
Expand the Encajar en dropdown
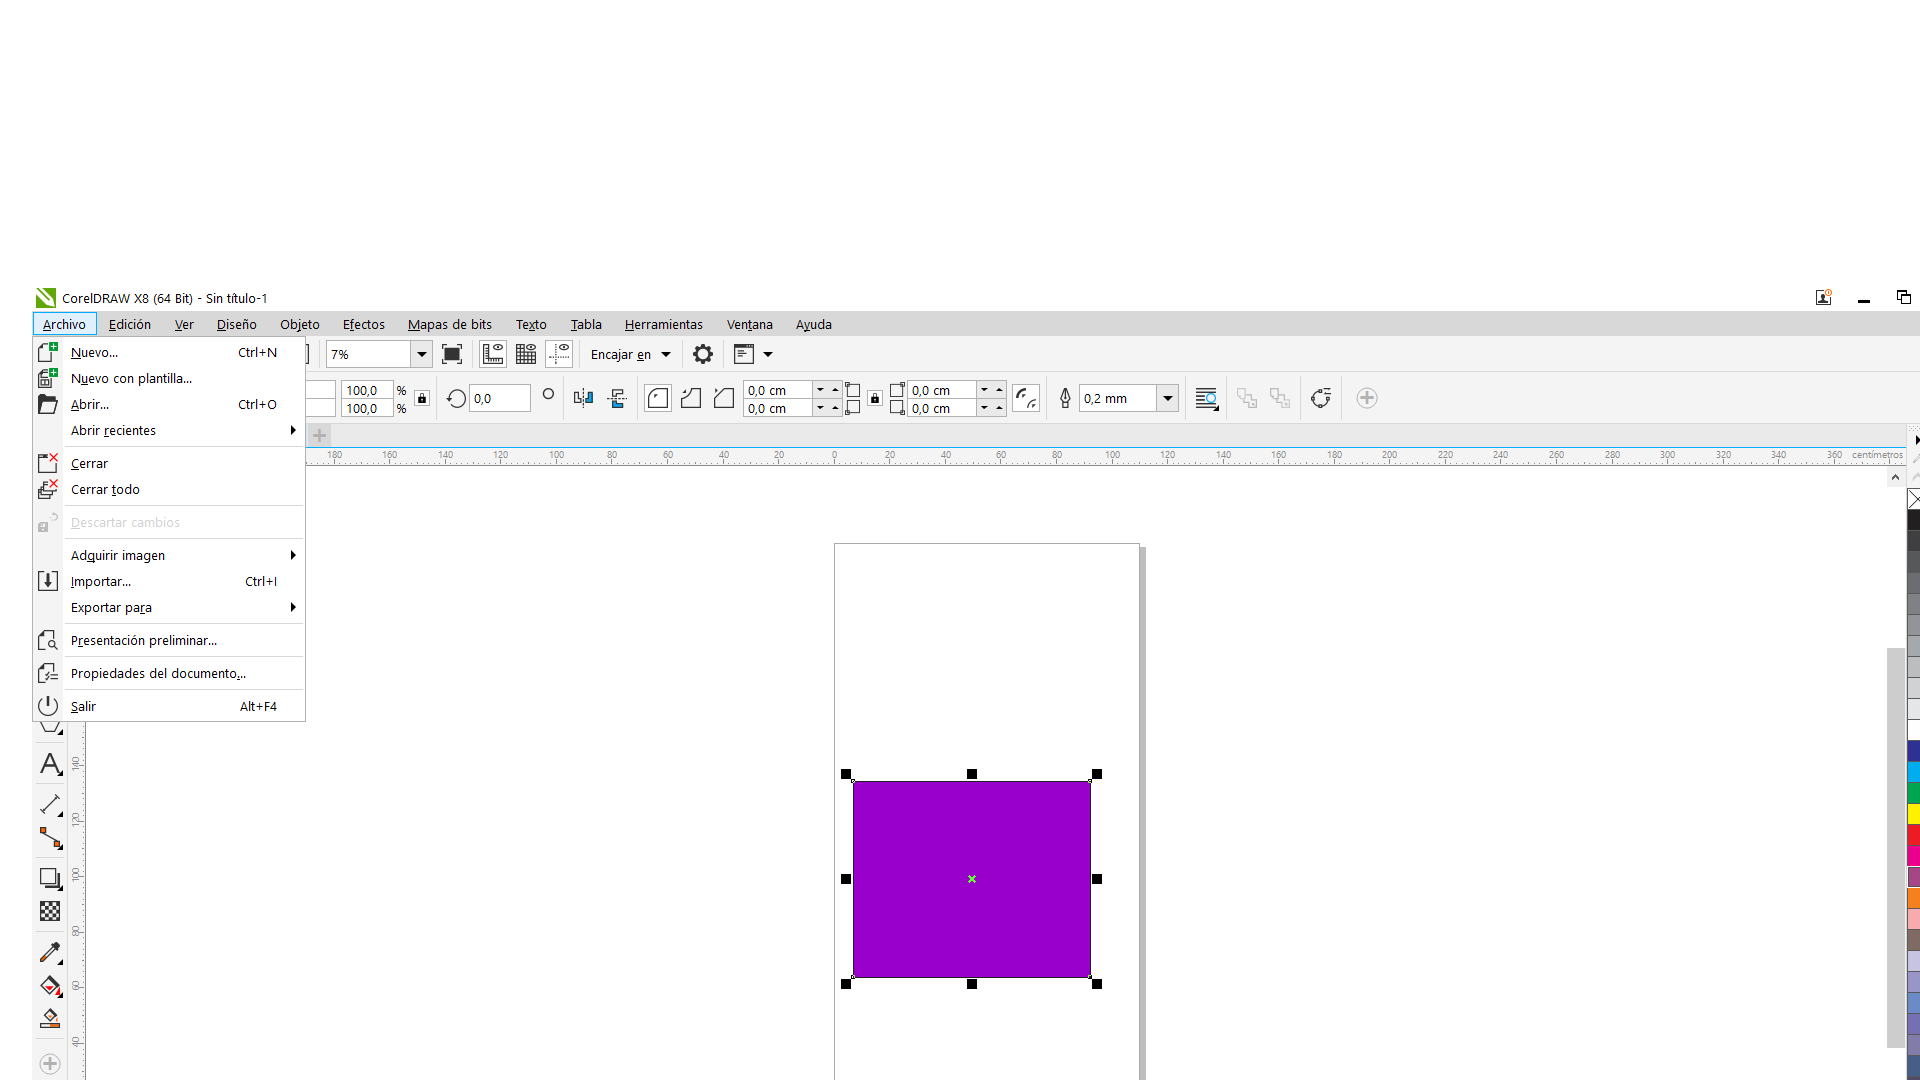[x=666, y=354]
